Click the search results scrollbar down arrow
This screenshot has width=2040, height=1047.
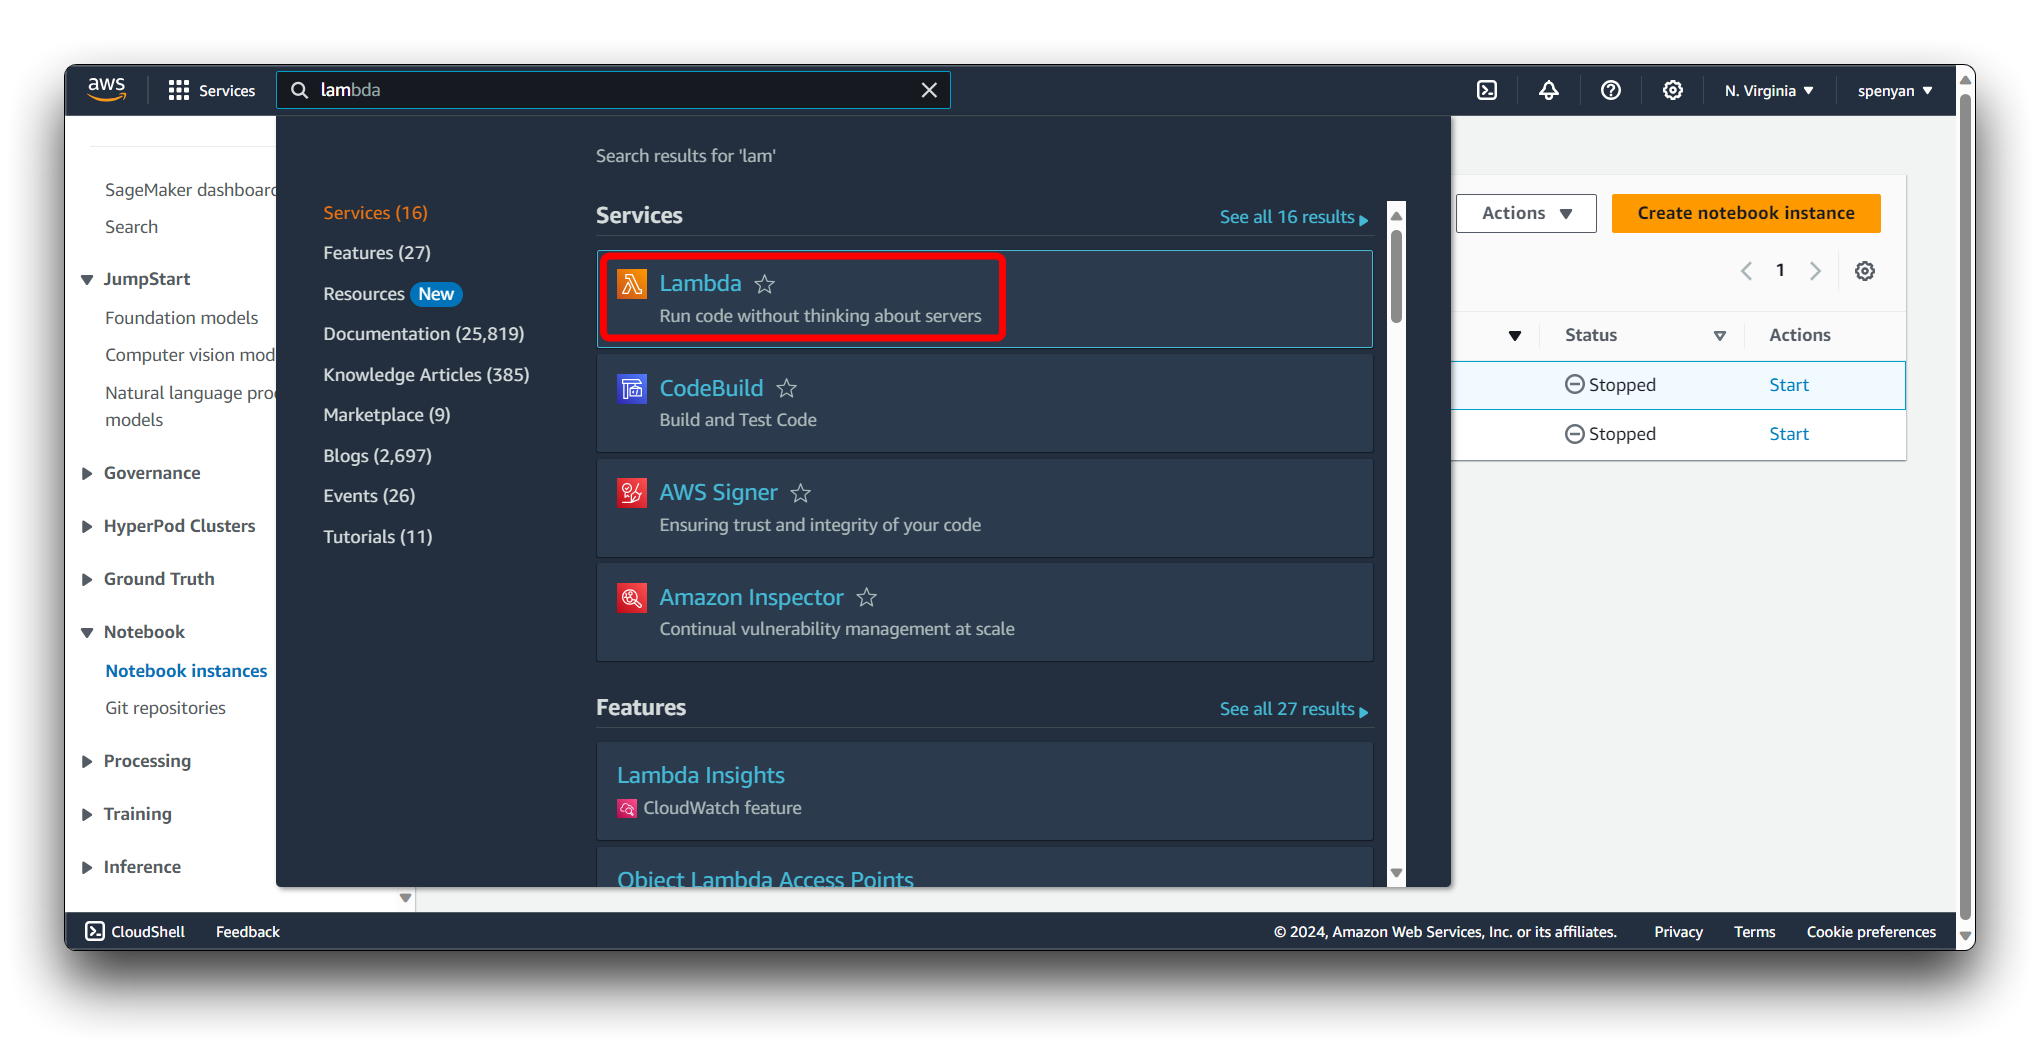pos(1397,873)
